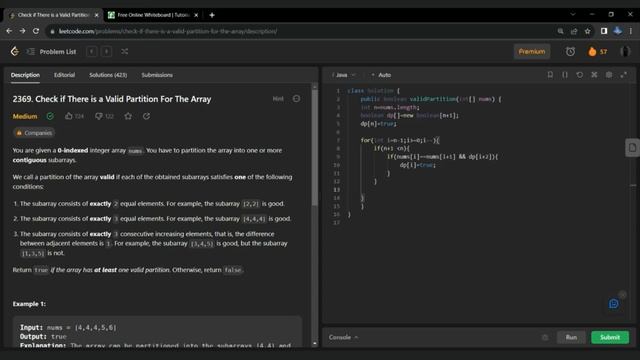
Task: Click the browser address bar URL
Action: click(x=168, y=31)
